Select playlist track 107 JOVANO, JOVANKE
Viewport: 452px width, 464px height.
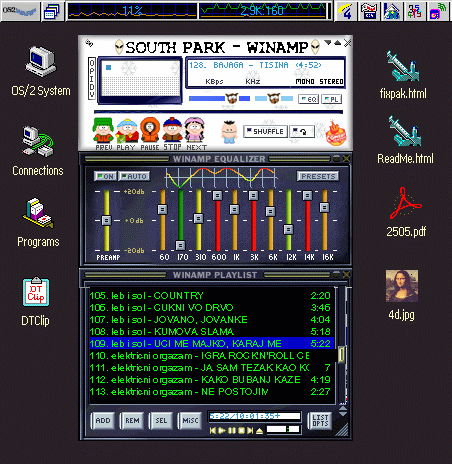pyautogui.click(x=211, y=320)
